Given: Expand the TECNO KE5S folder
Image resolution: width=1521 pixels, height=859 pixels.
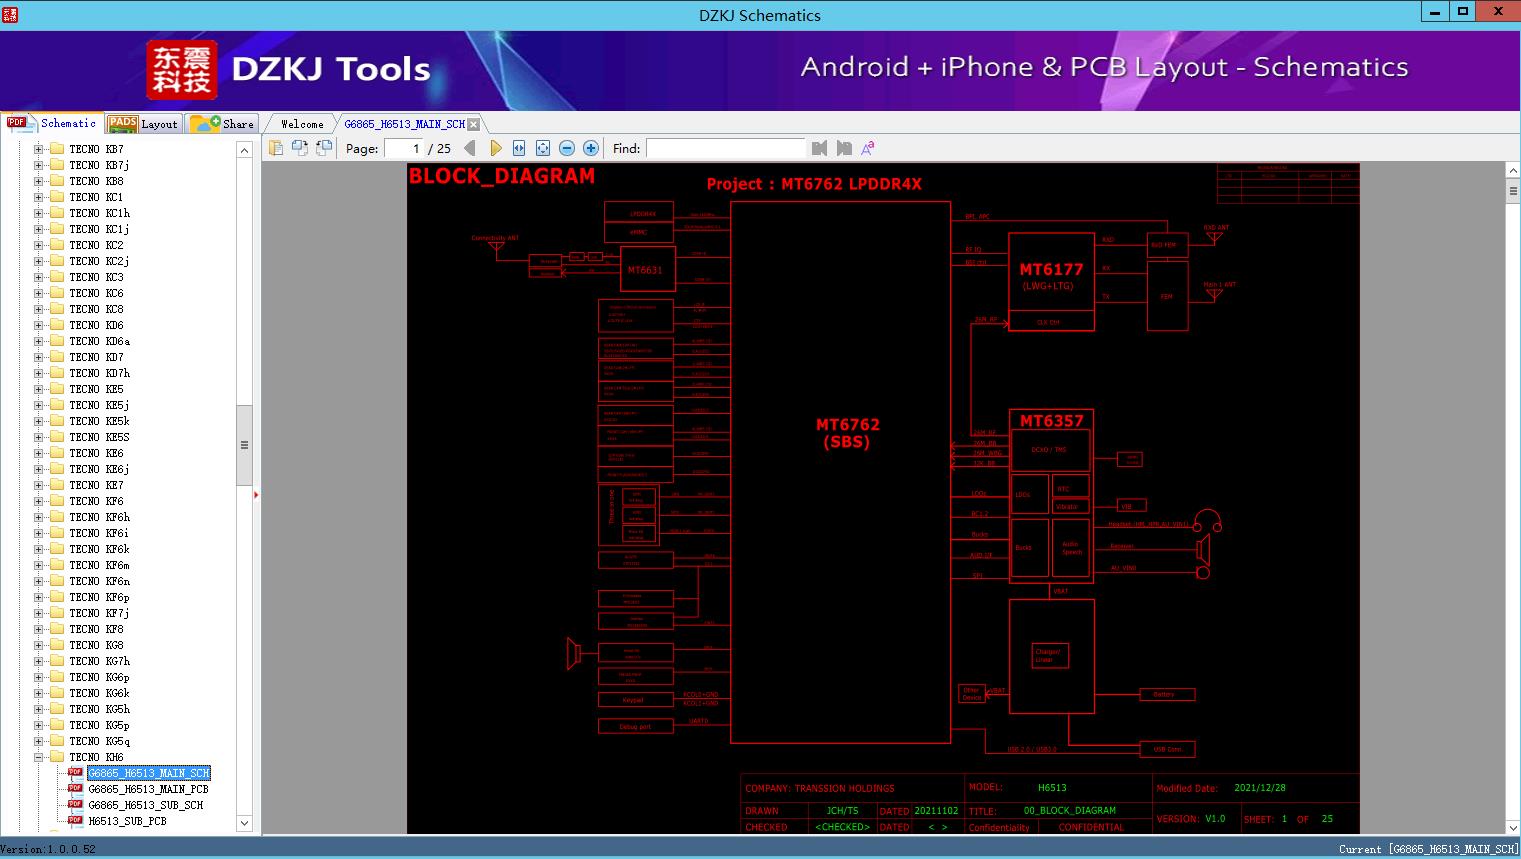Looking at the screenshot, I should pyautogui.click(x=39, y=437).
